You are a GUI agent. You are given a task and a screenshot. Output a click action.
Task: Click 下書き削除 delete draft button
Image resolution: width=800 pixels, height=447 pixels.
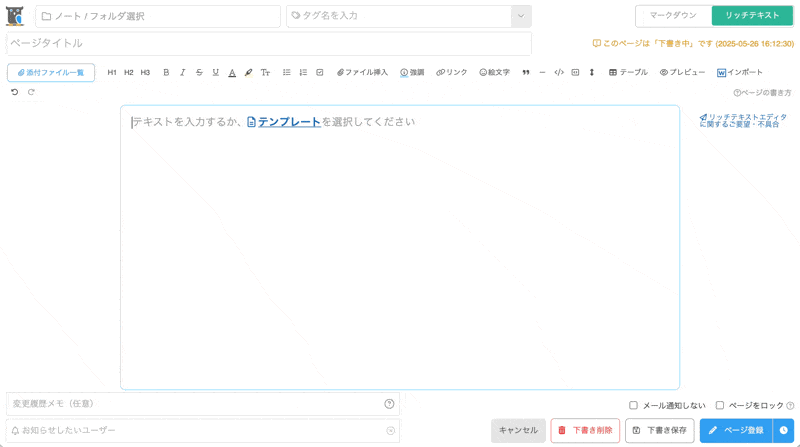tap(585, 431)
